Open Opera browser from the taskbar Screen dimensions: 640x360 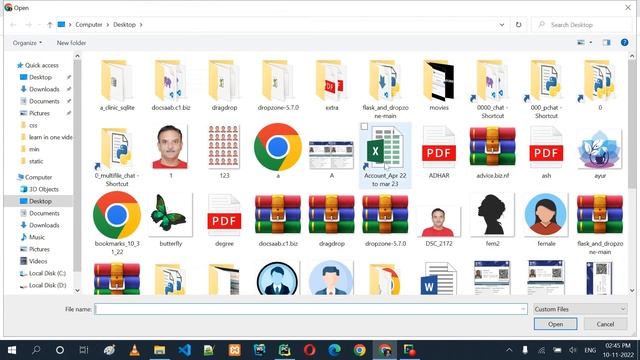[309, 350]
